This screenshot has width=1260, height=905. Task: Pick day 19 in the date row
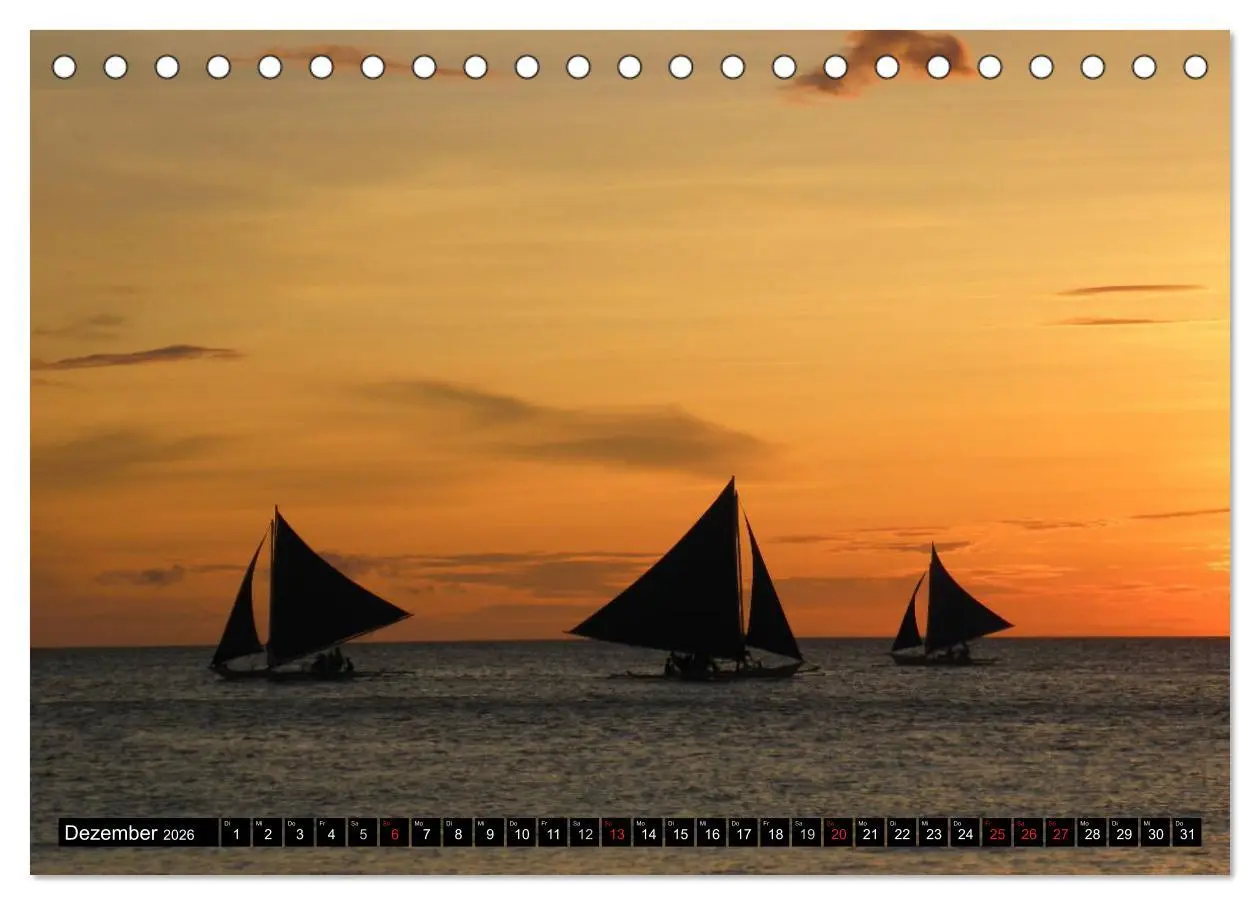coord(806,832)
